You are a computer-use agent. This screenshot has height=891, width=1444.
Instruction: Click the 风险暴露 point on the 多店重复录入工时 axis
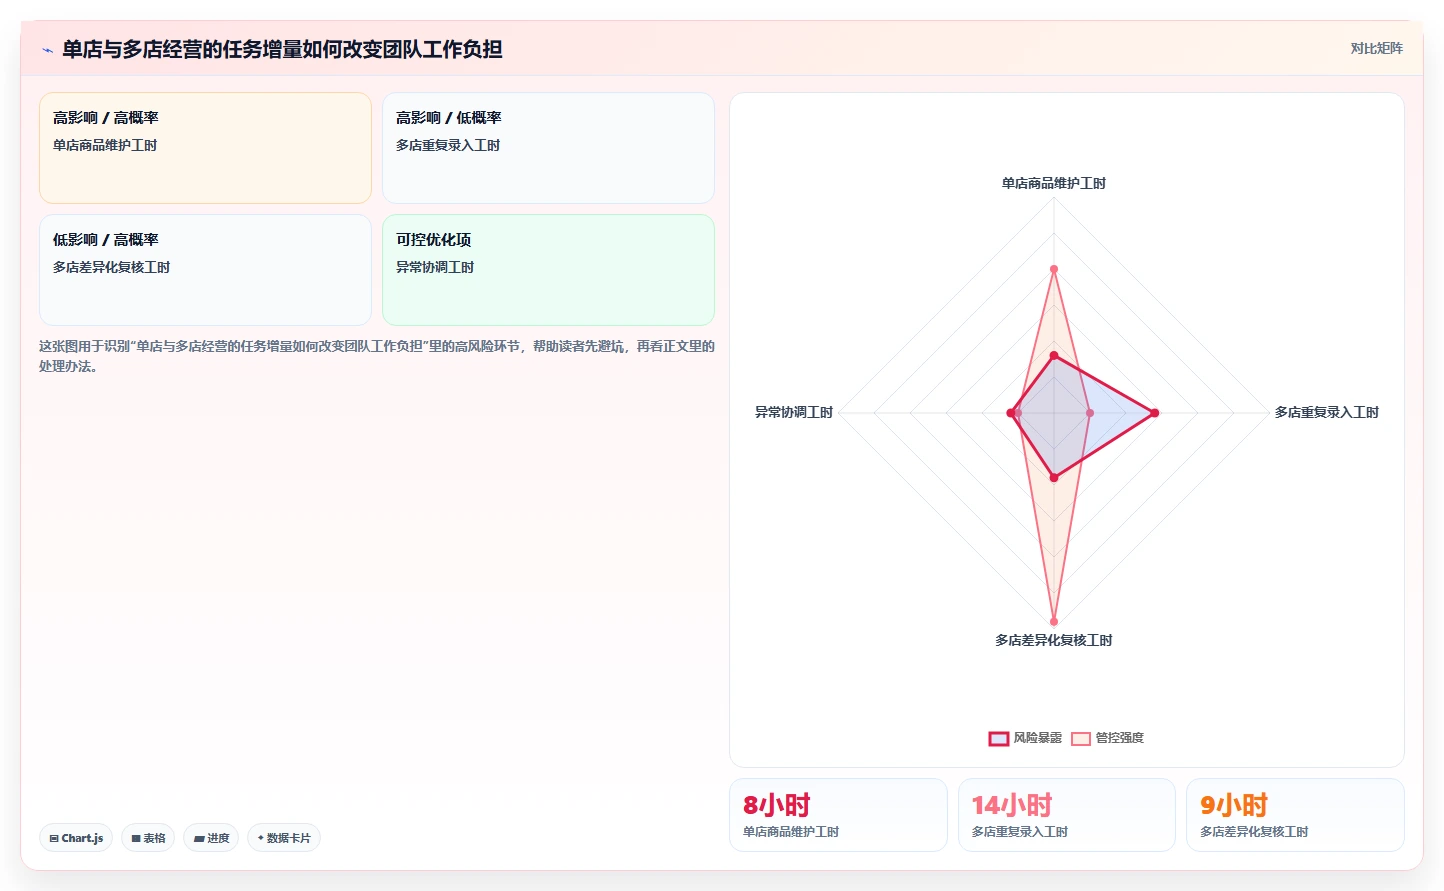click(x=1154, y=412)
